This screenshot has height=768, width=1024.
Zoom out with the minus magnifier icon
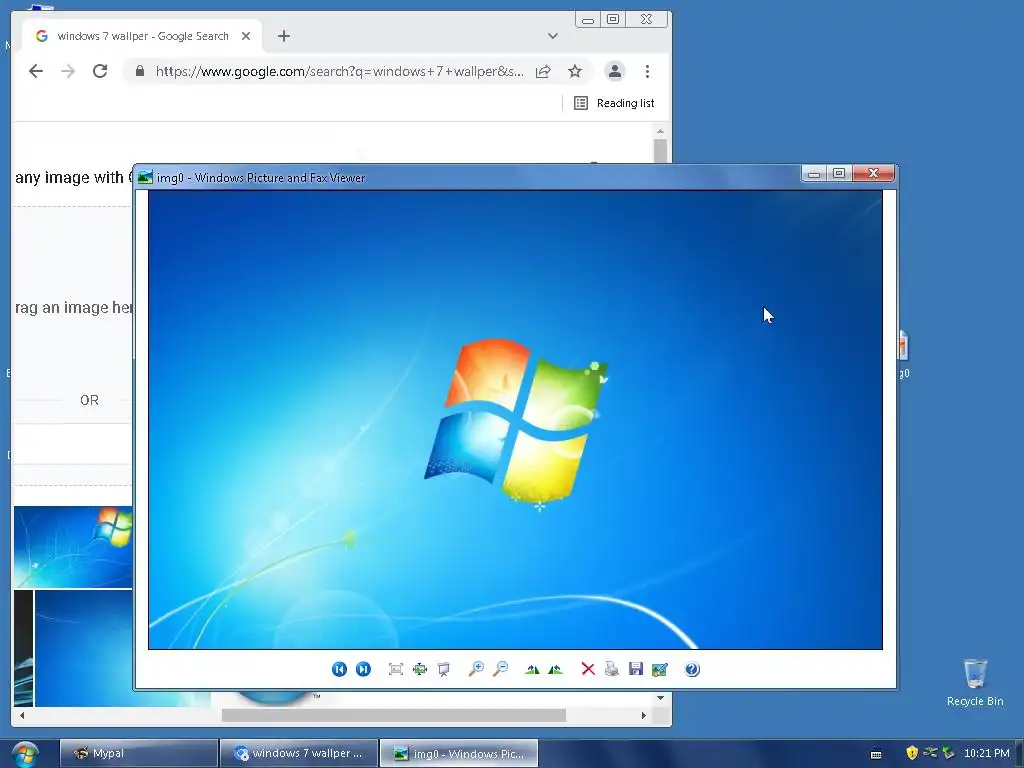[x=500, y=669]
